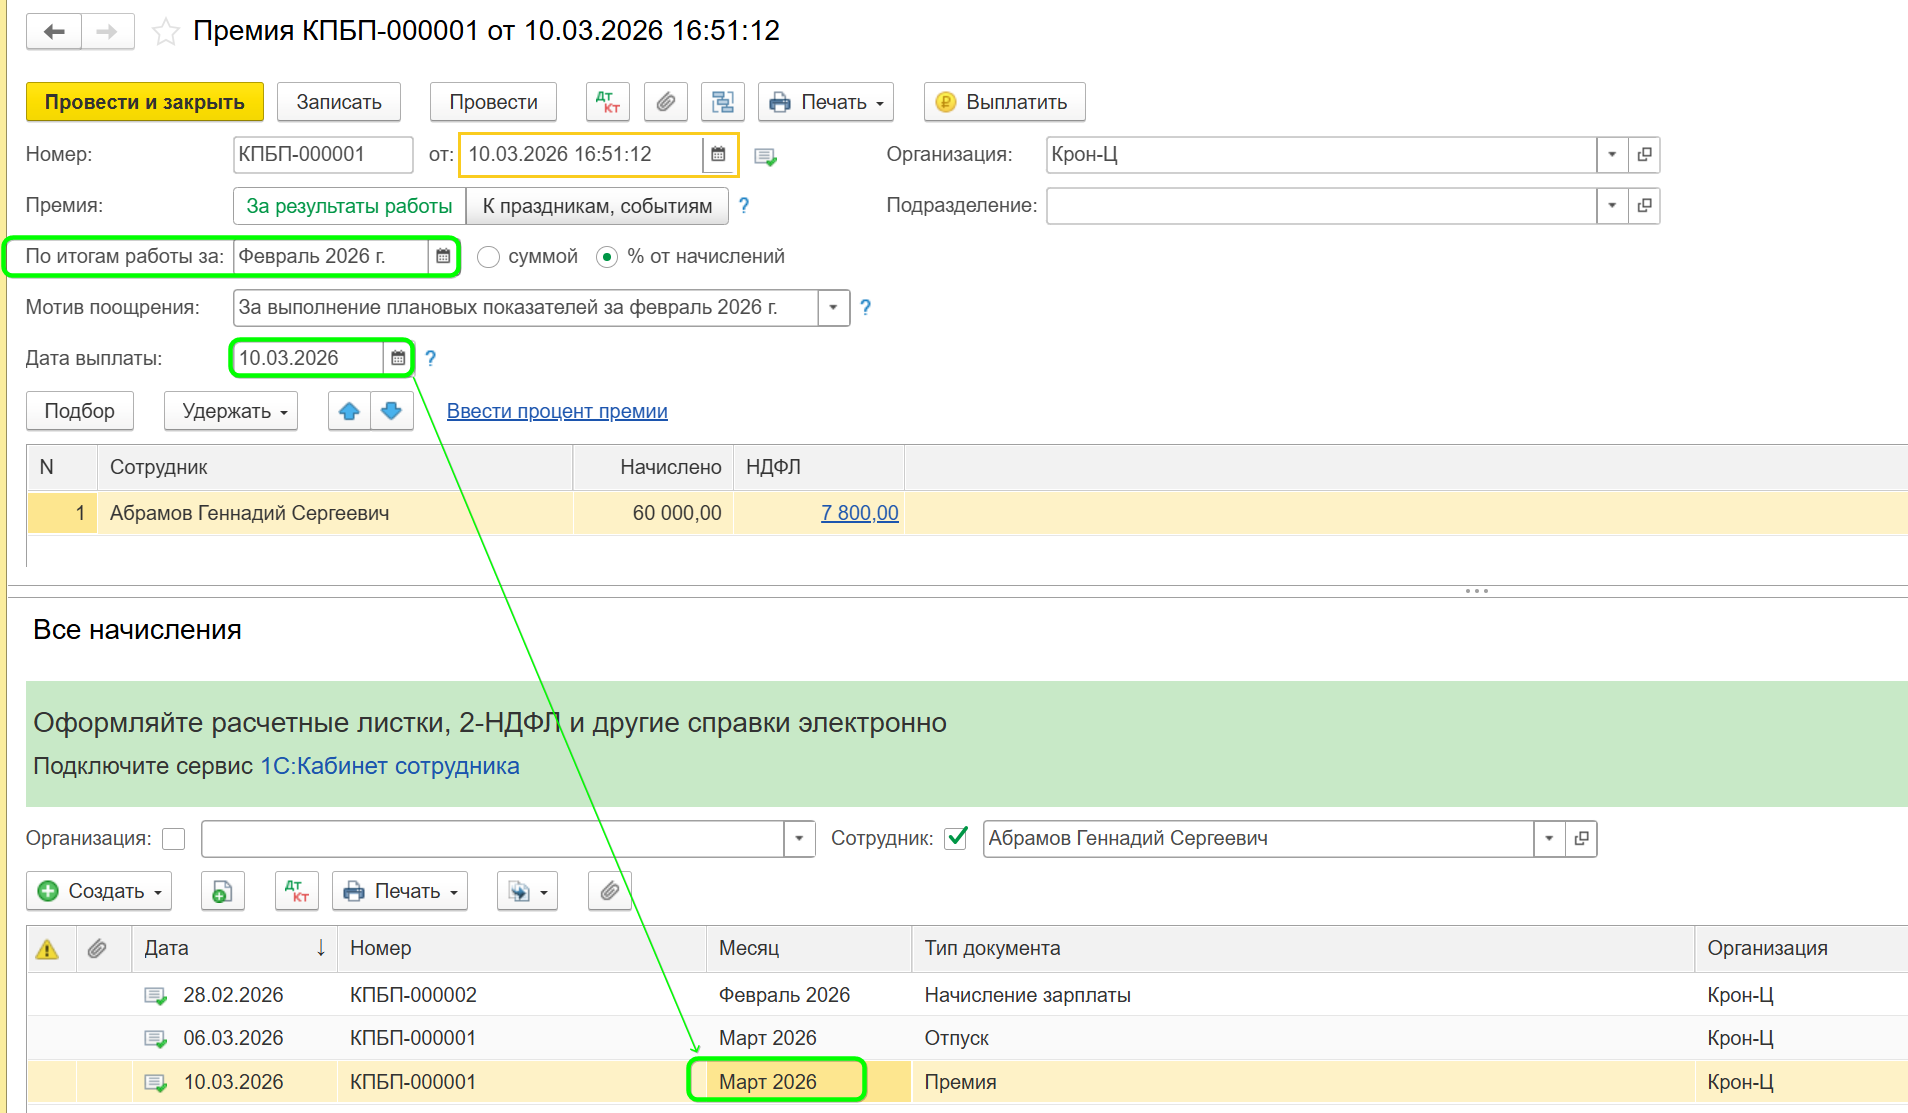
Task: Expand the Организация Крон-Ц dropdown
Action: pos(1611,155)
